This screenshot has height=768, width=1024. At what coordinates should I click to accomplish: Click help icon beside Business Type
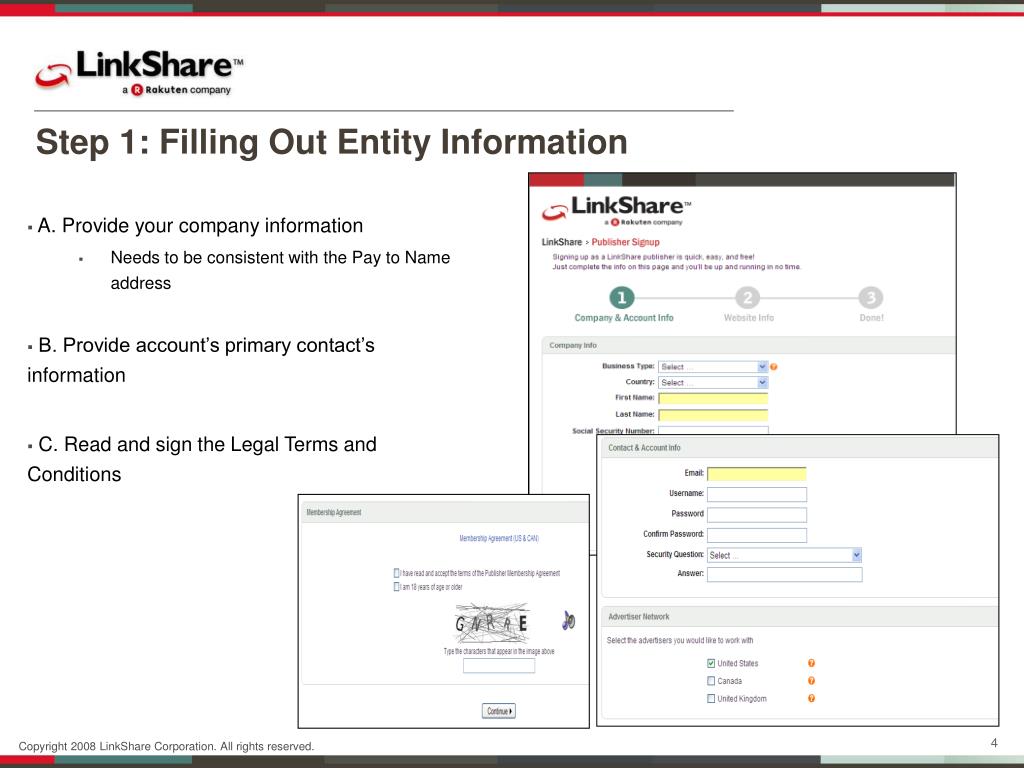774,367
